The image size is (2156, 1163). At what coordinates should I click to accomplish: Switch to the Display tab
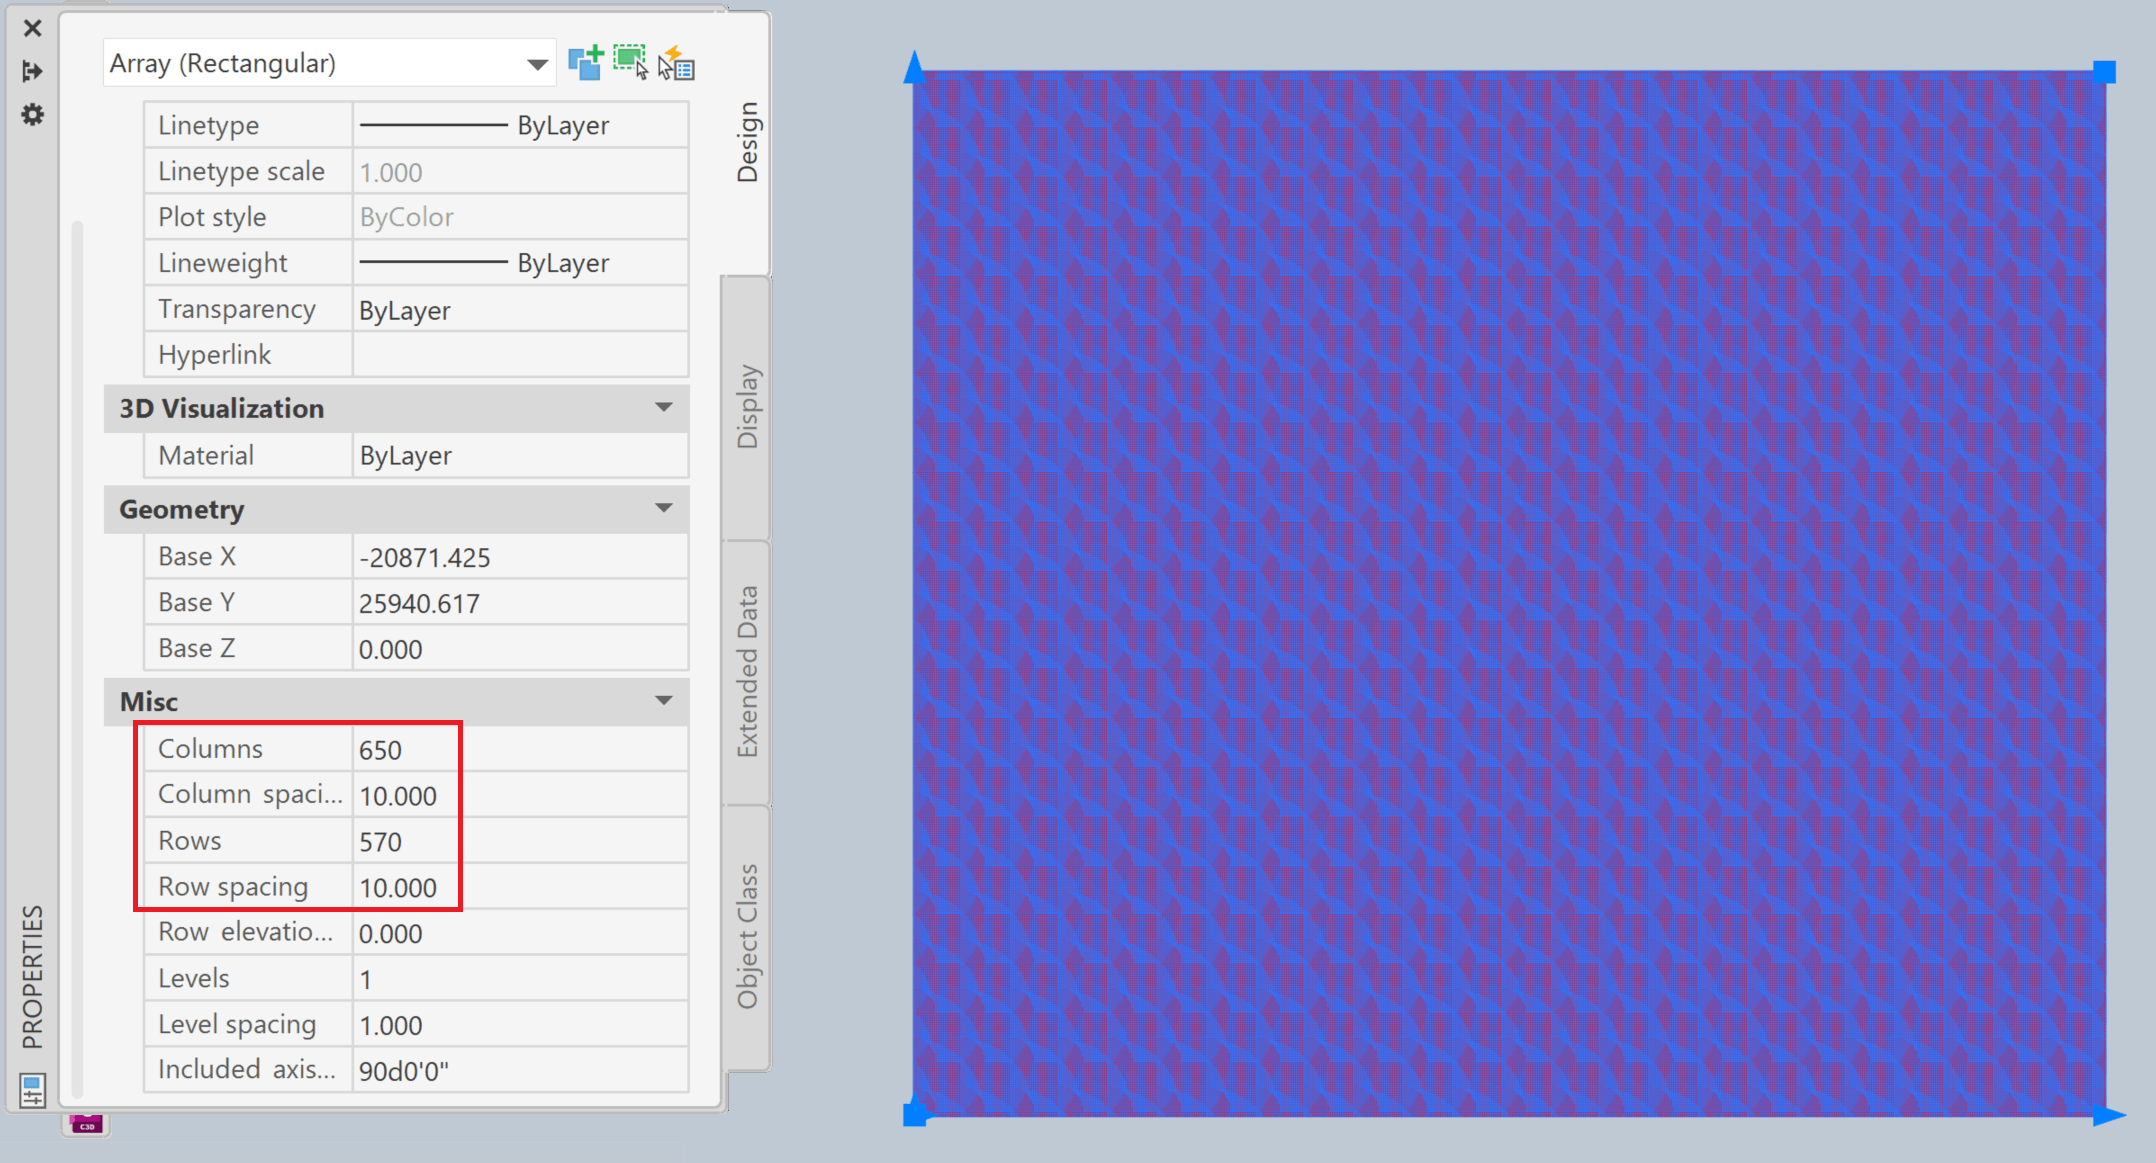pyautogui.click(x=747, y=406)
